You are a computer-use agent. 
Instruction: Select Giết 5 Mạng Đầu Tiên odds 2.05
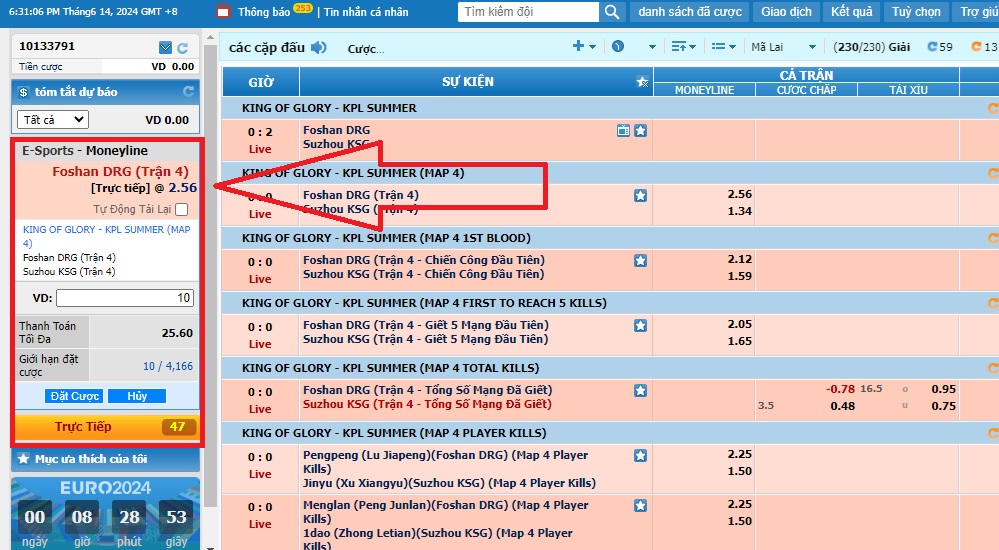coord(740,324)
